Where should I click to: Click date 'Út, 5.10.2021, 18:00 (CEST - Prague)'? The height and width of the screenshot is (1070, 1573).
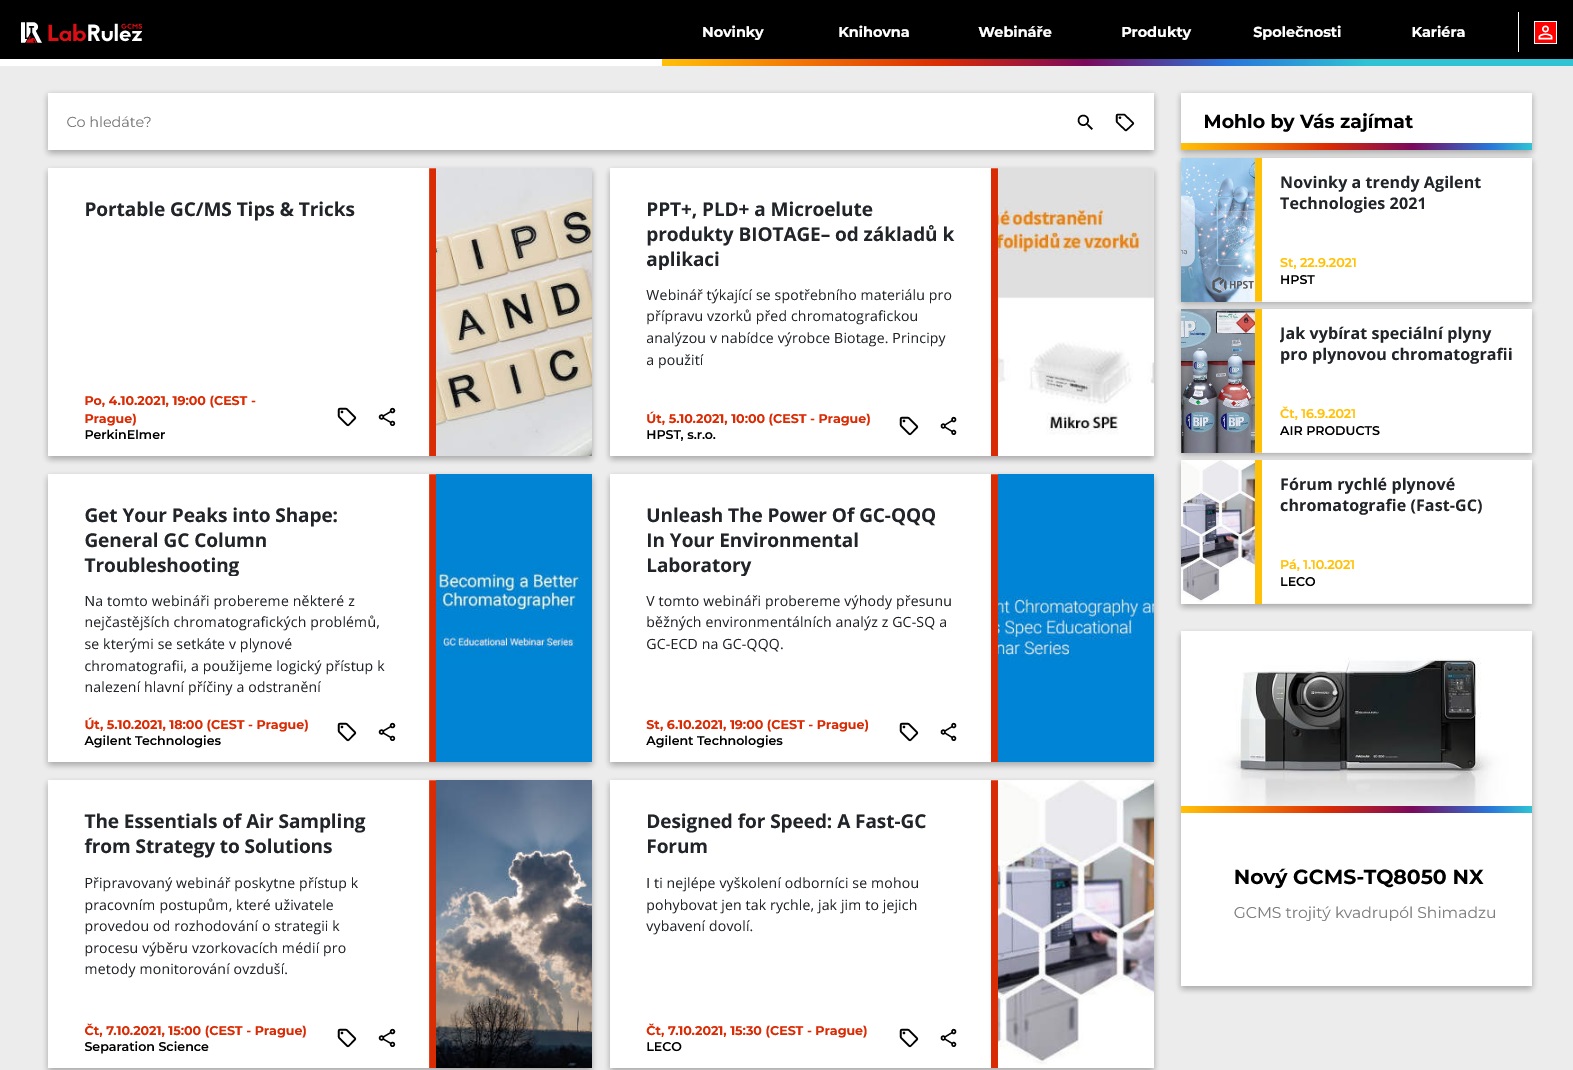pos(197,725)
